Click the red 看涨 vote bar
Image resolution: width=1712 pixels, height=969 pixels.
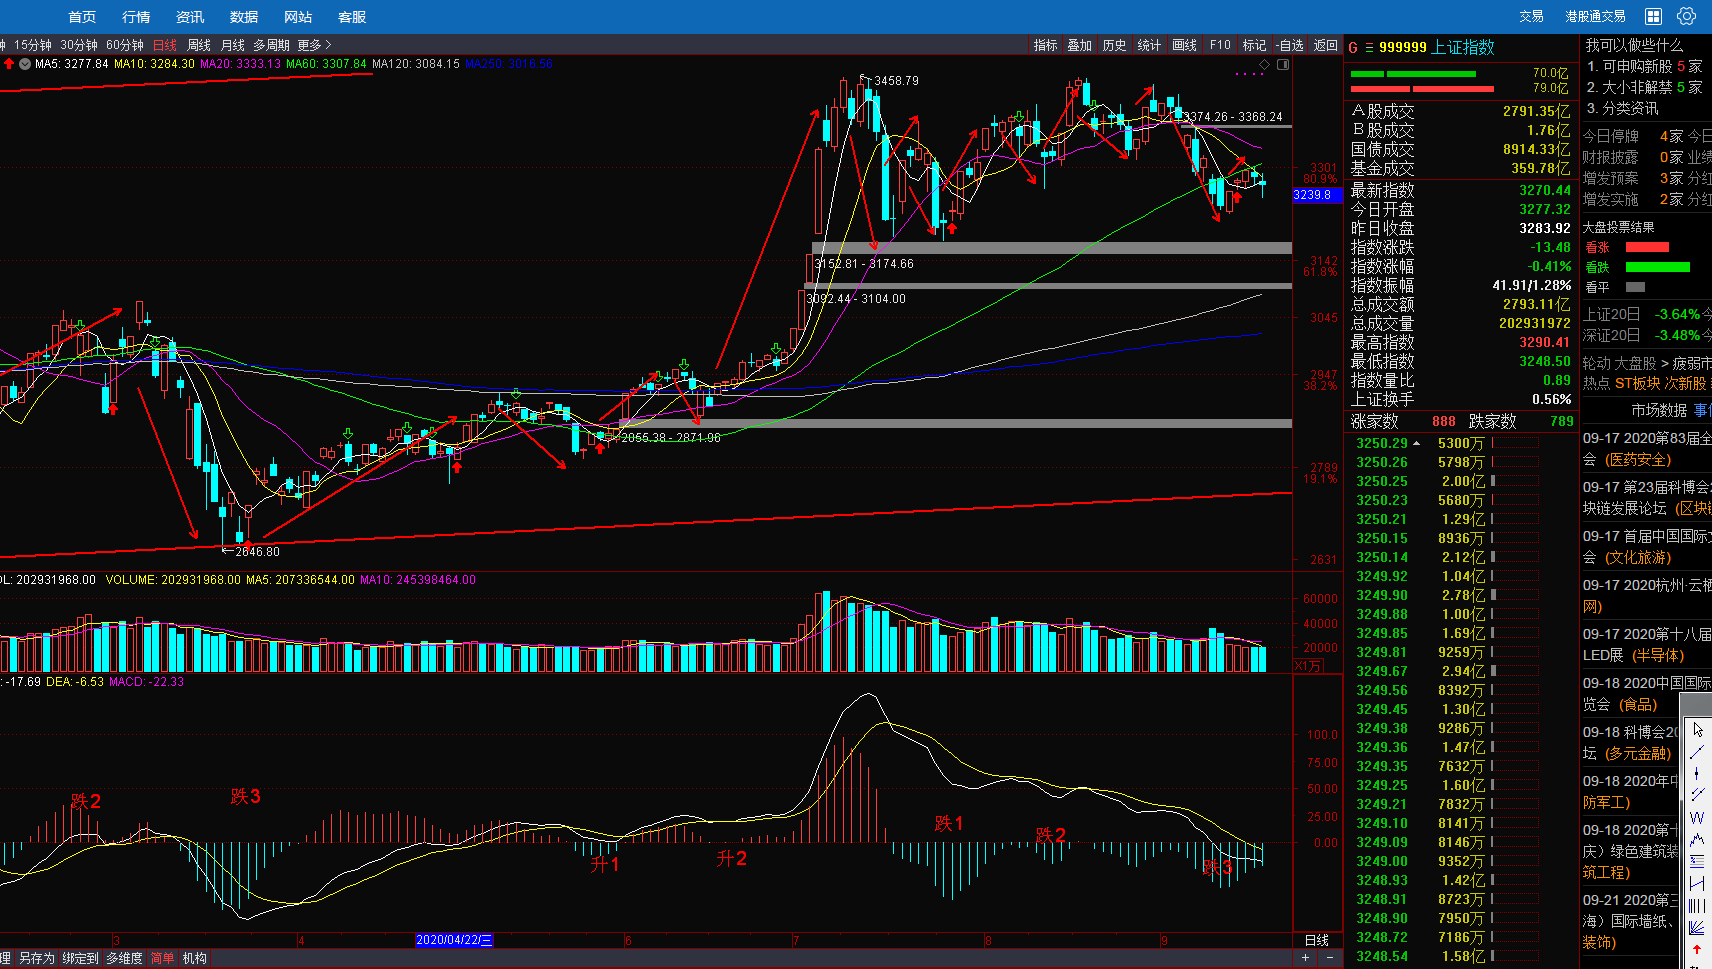pos(1647,247)
